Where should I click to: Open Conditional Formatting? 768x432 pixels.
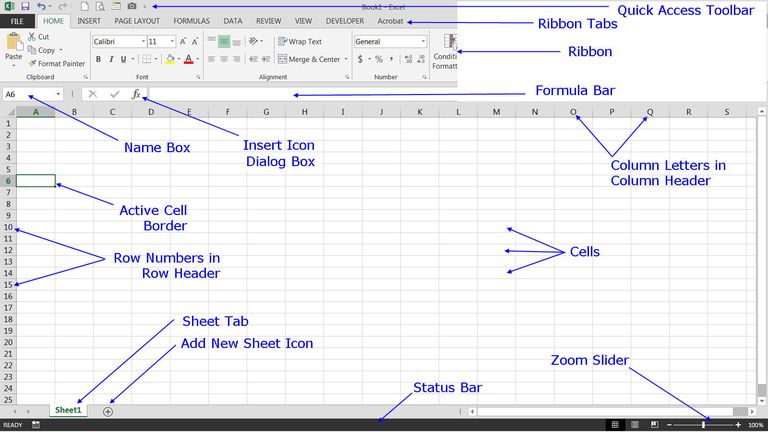pos(446,52)
